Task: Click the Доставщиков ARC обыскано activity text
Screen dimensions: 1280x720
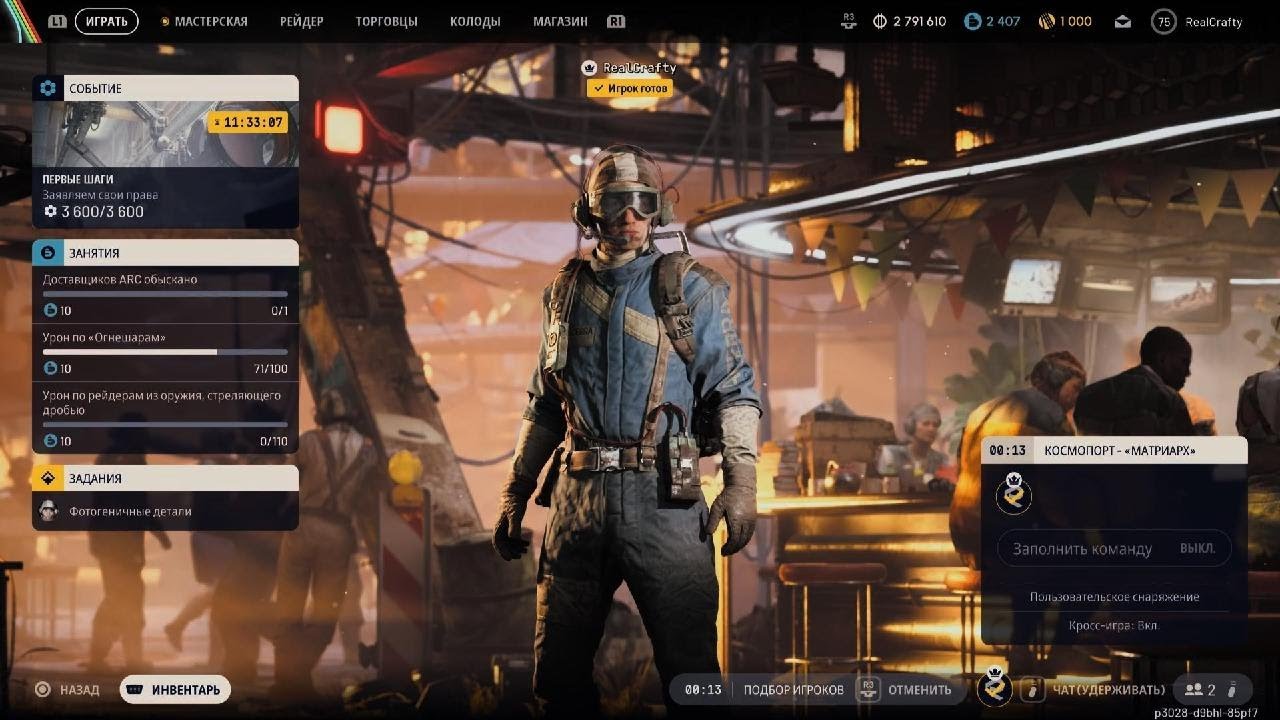Action: point(120,280)
